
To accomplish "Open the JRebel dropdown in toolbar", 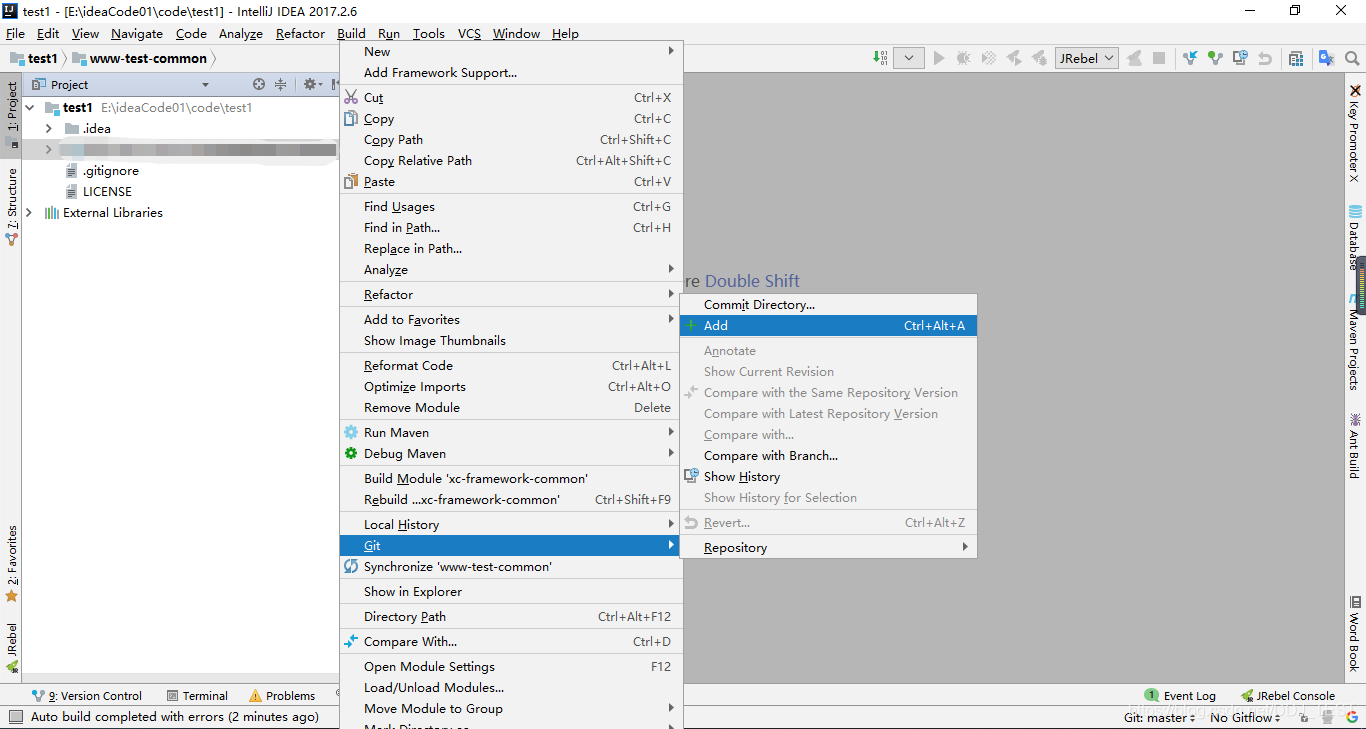I will click(x=1087, y=58).
